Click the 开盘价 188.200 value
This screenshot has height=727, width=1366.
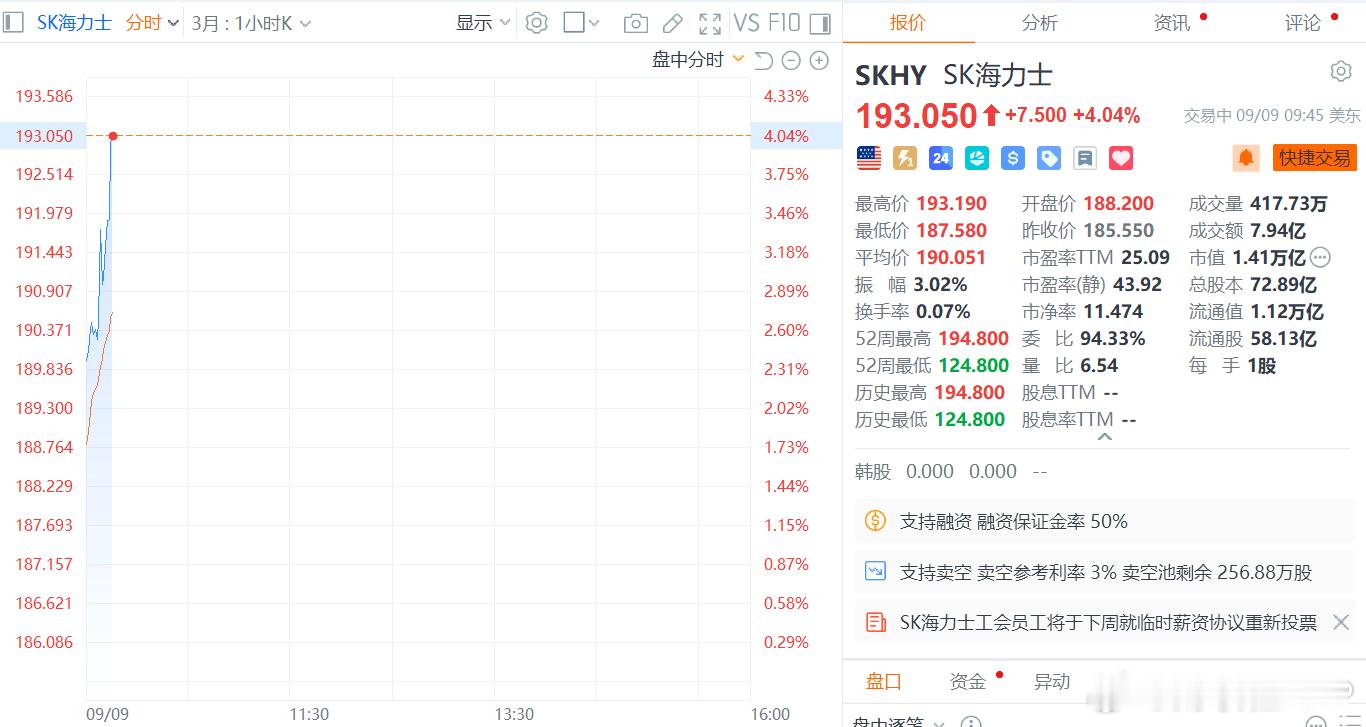[x=1118, y=203]
